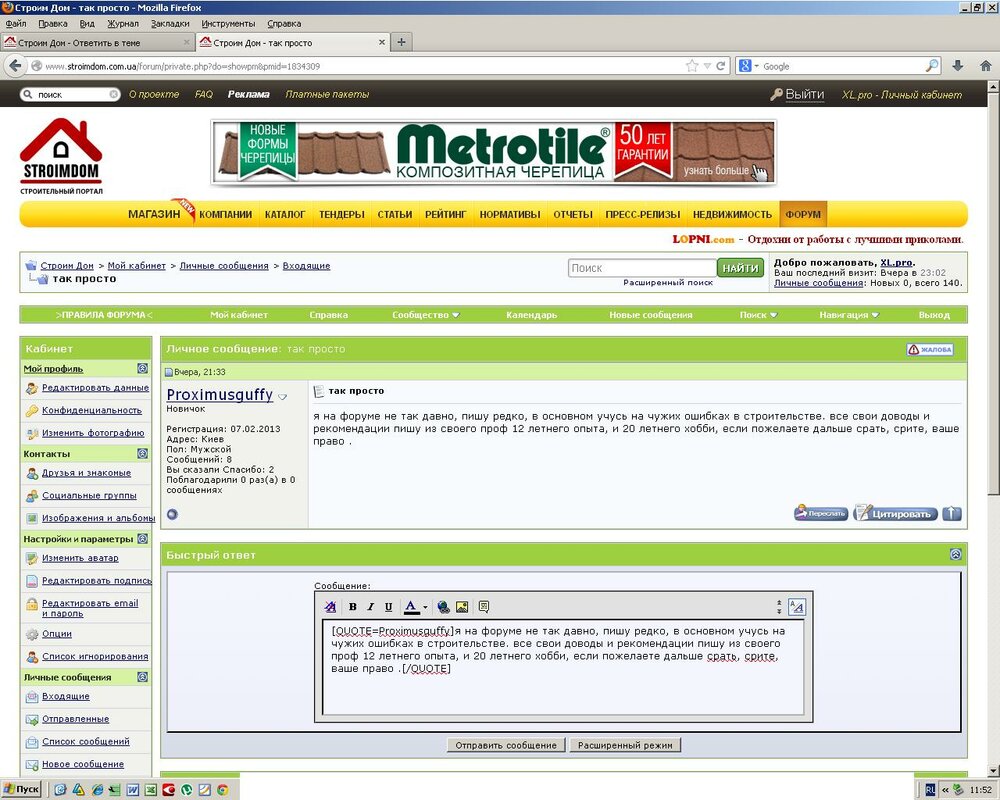Launch Google Chrome from the taskbar
Image resolution: width=1000 pixels, height=800 pixels.
pyautogui.click(x=223, y=790)
